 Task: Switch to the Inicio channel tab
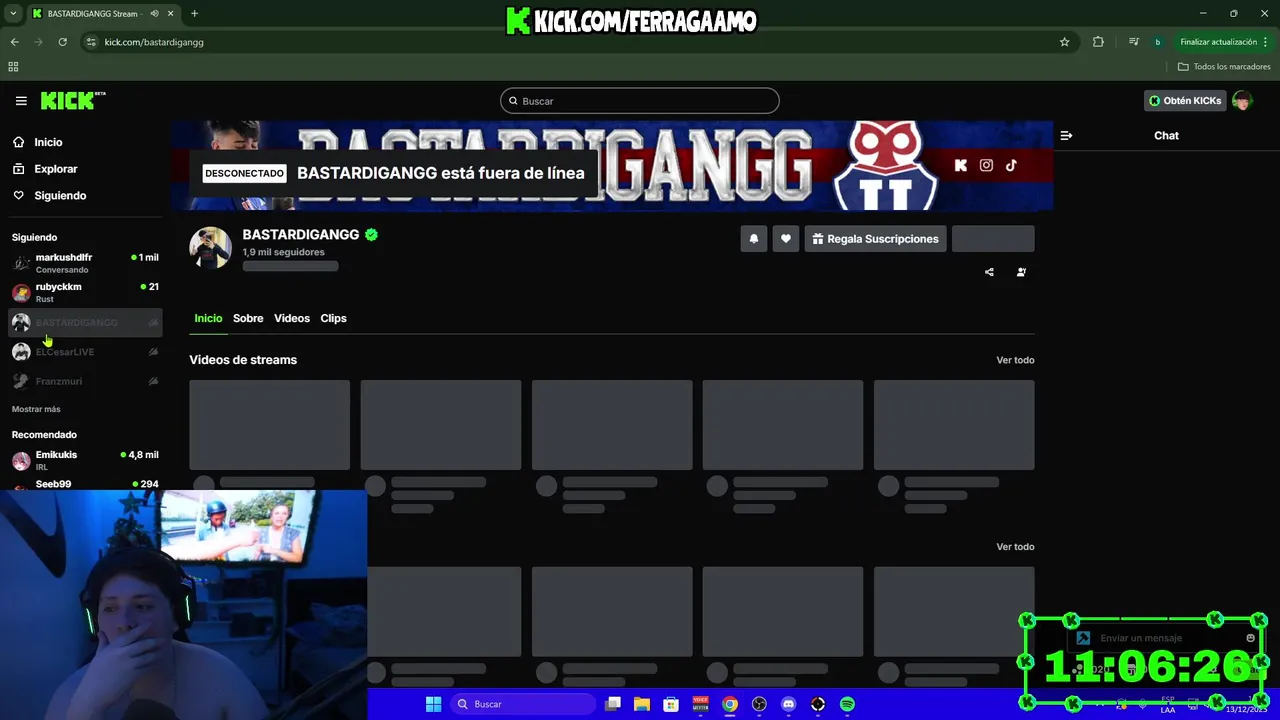point(208,318)
